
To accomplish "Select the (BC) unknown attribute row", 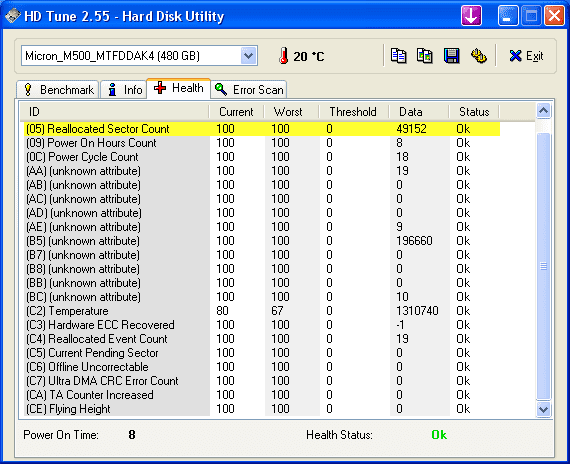I will (x=262, y=297).
